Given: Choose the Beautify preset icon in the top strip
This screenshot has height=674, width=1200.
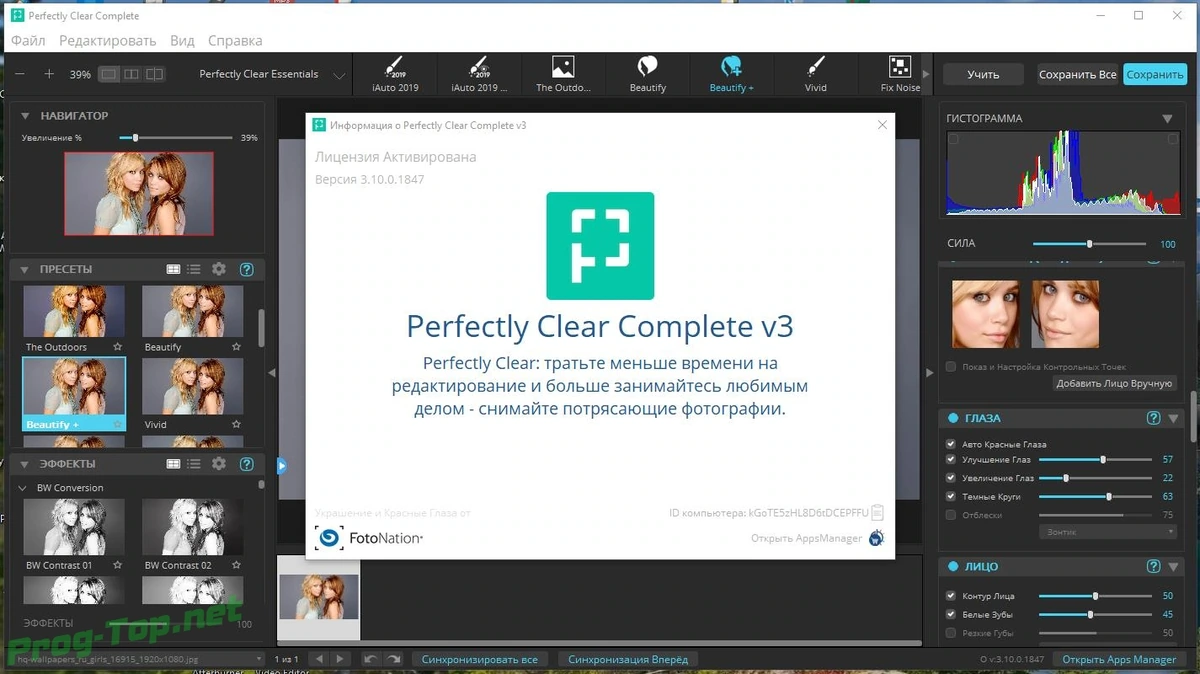Looking at the screenshot, I should 647,74.
